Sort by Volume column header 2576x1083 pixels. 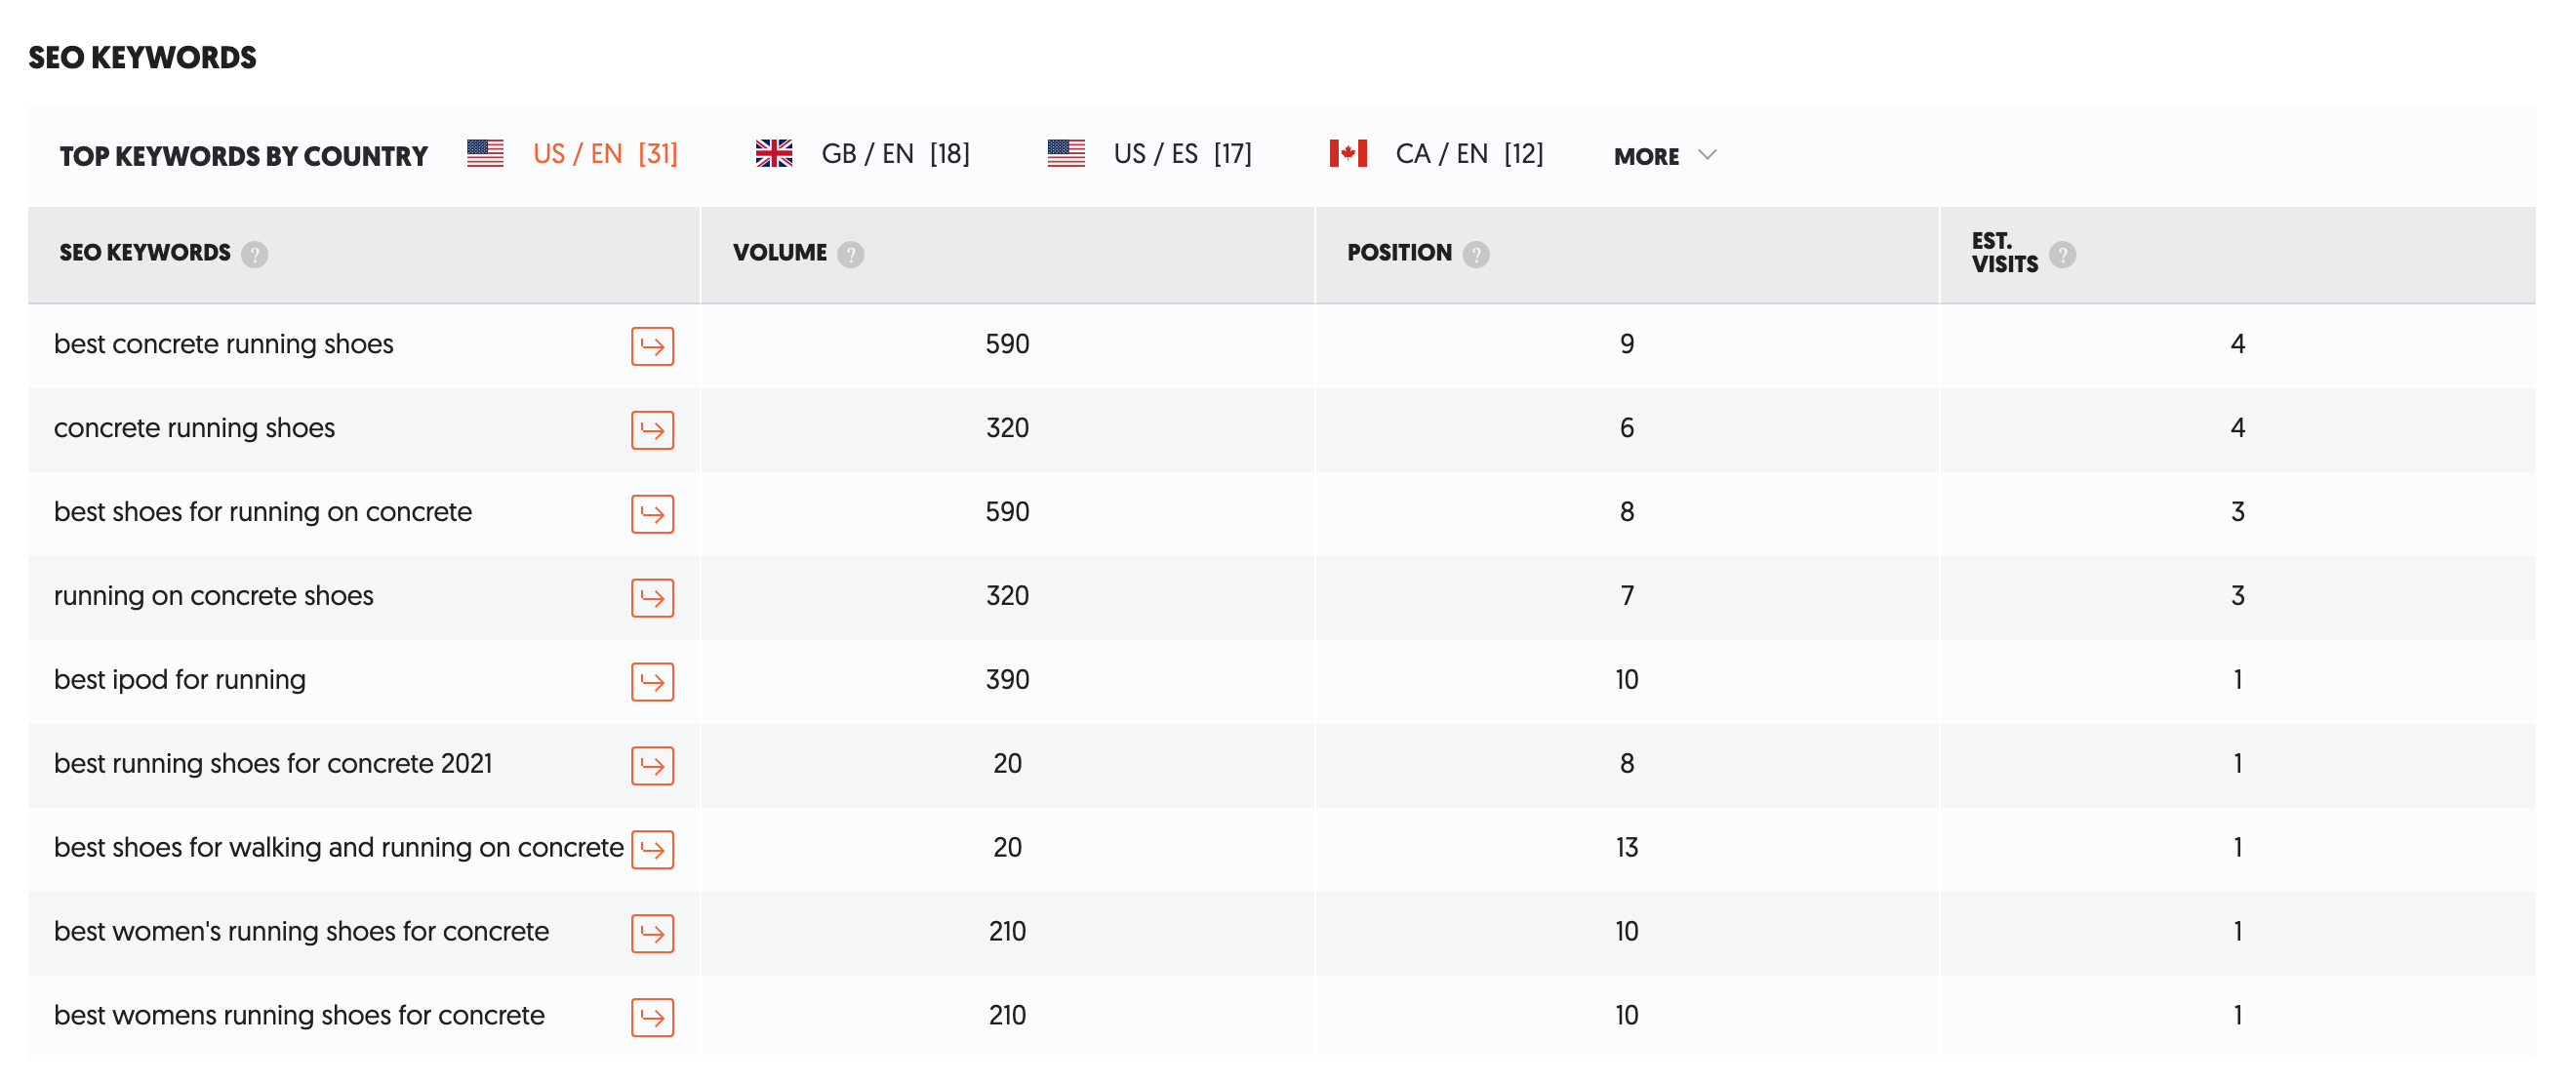point(779,252)
